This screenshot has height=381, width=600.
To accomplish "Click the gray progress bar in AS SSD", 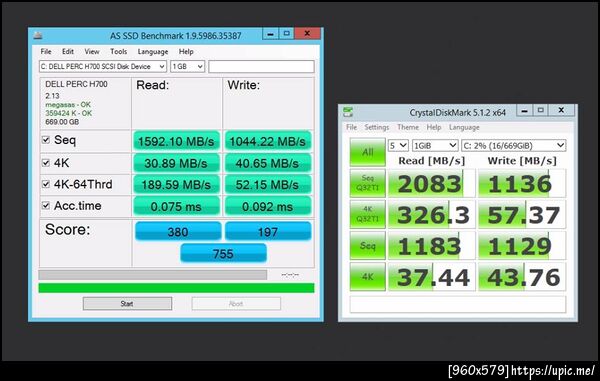I will pos(153,275).
